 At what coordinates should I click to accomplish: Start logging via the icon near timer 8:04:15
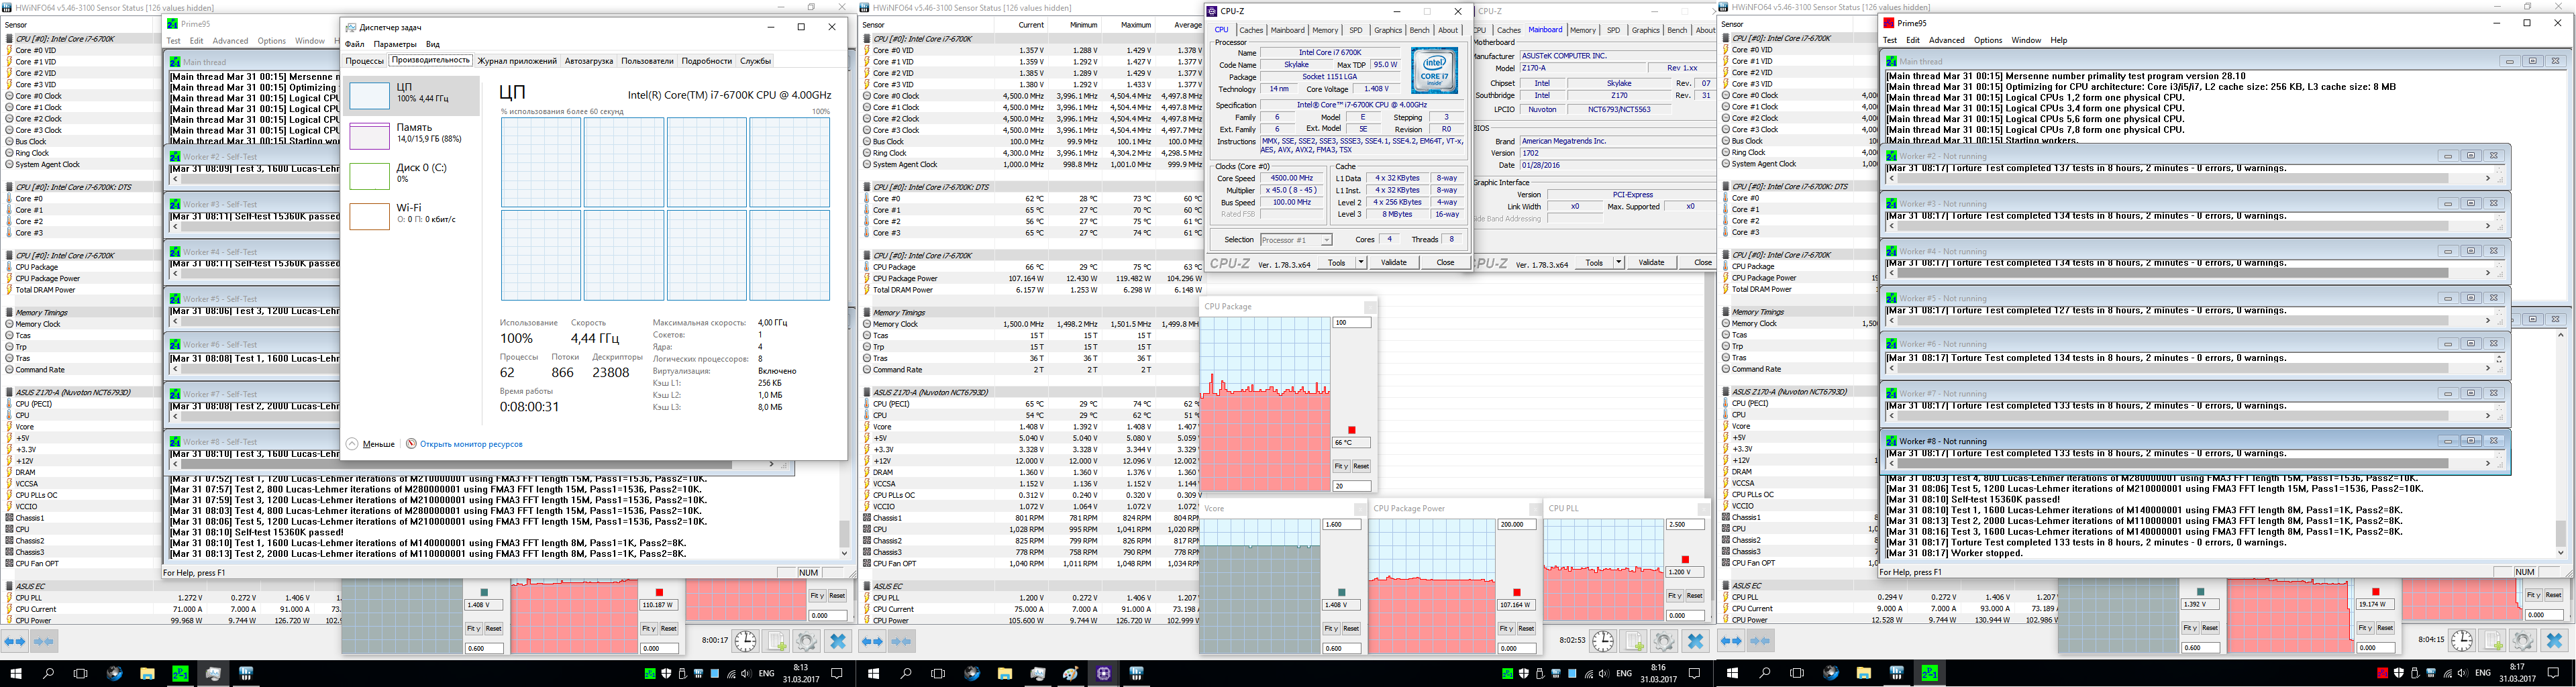pyautogui.click(x=2492, y=640)
